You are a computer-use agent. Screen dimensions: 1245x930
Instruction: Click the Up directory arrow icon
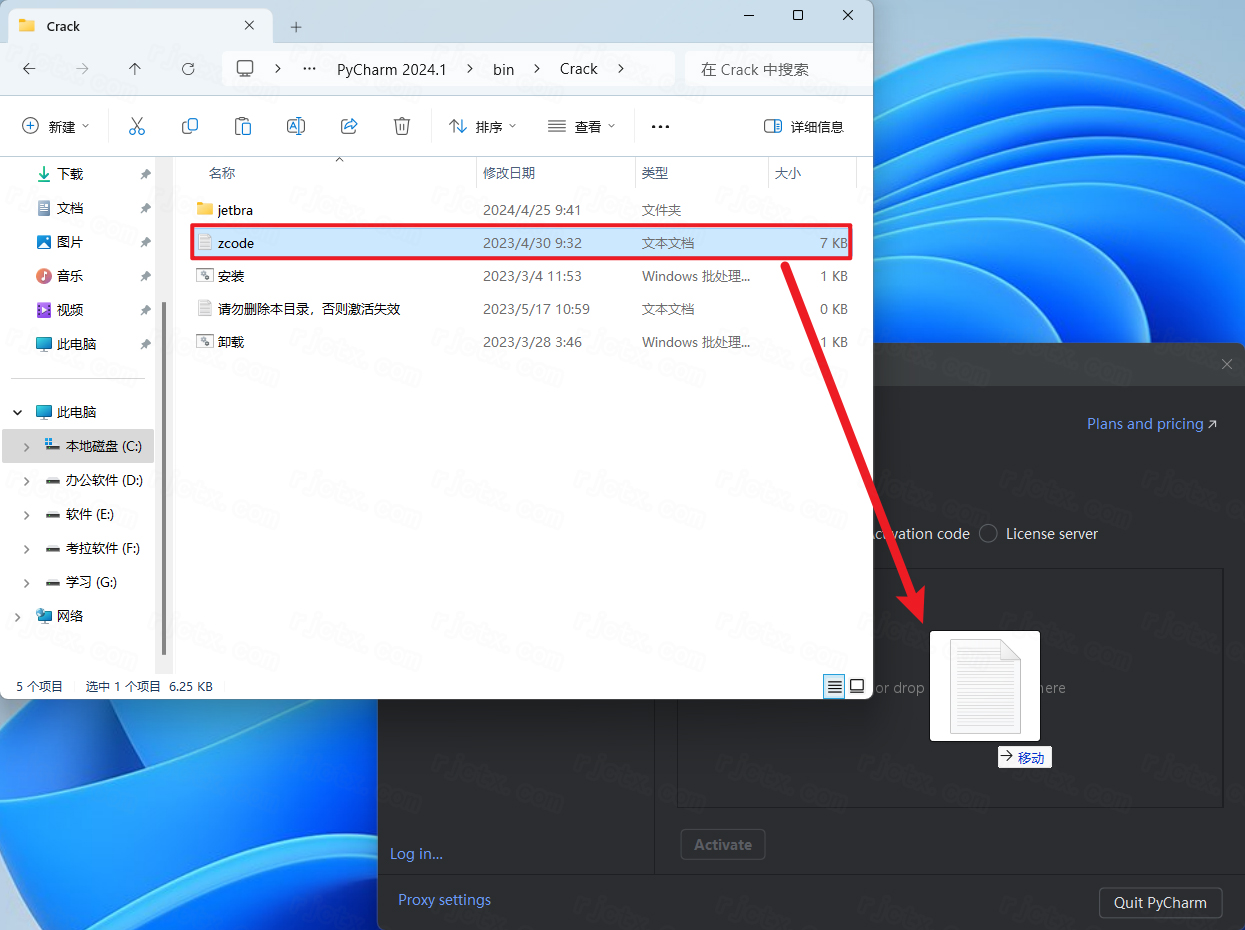(135, 69)
